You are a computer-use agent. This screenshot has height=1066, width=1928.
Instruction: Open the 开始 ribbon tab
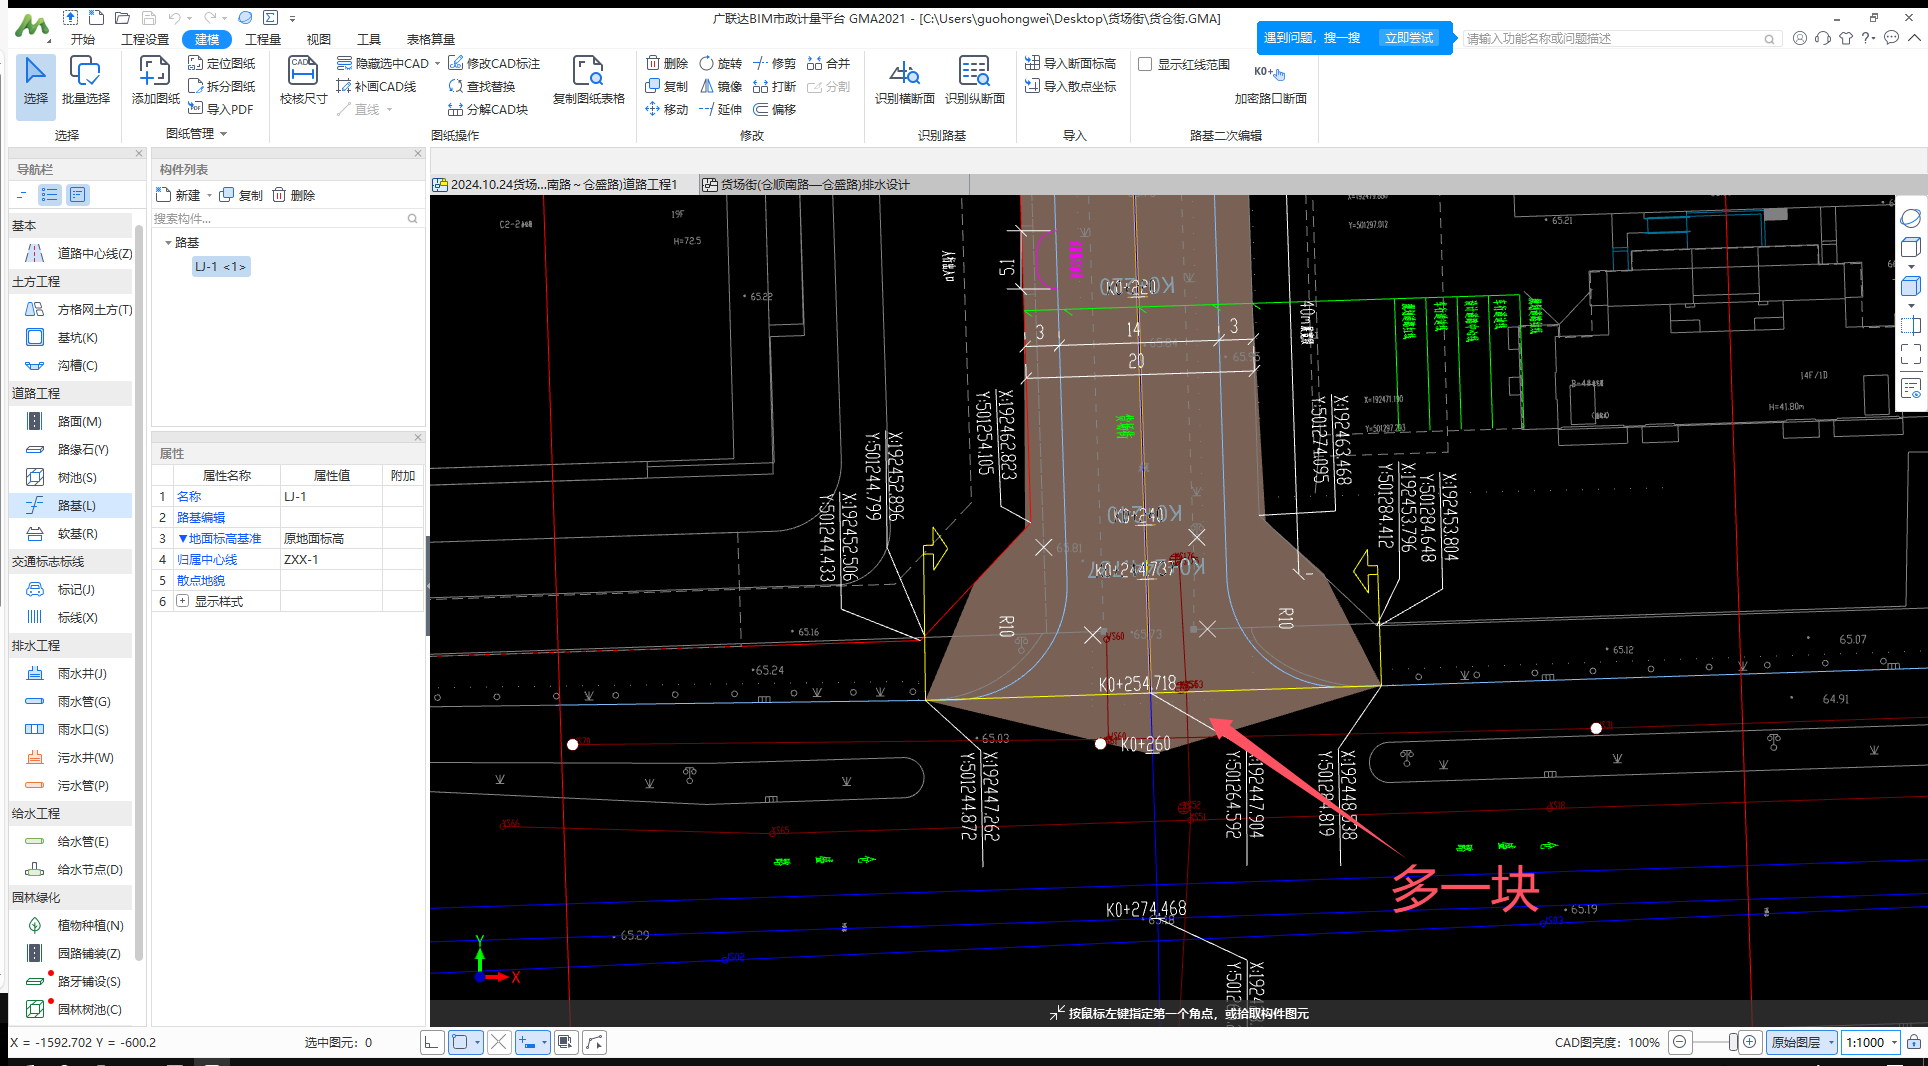(83, 39)
